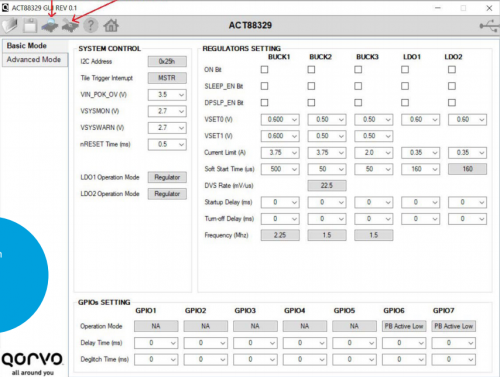Enable the ON Bit checkbox for BUCK1
Image resolution: width=500 pixels, height=377 pixels.
click(x=264, y=69)
